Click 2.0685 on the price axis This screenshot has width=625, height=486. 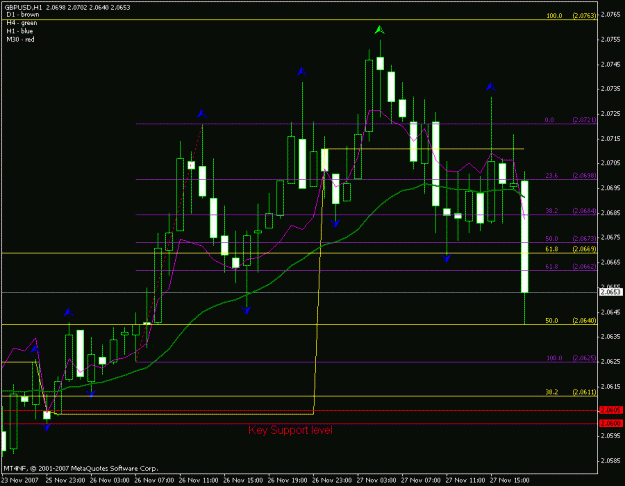click(611, 213)
